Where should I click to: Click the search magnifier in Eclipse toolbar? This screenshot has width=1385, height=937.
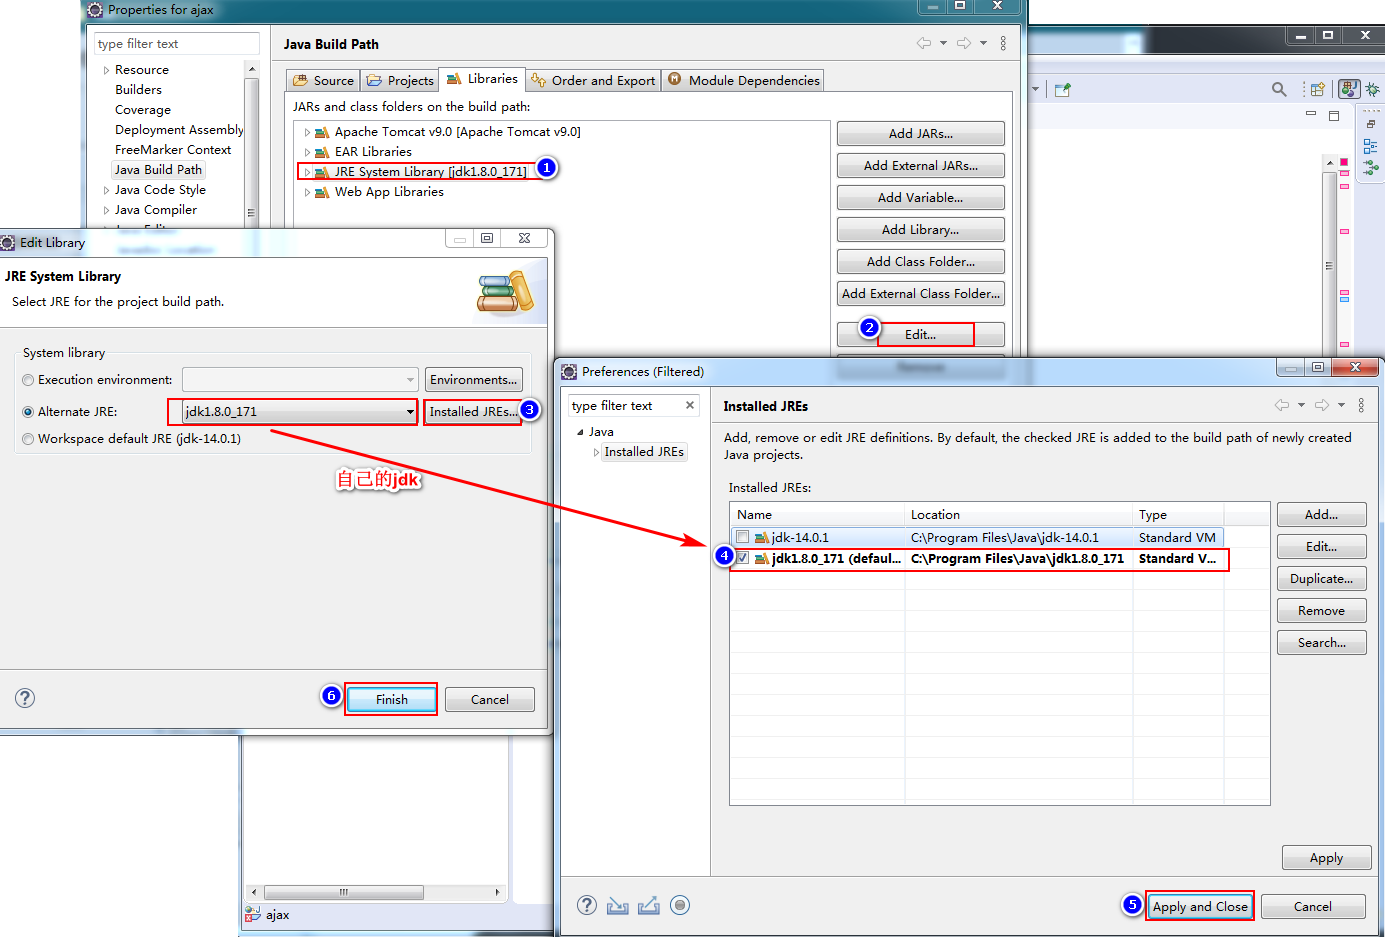pos(1279,89)
